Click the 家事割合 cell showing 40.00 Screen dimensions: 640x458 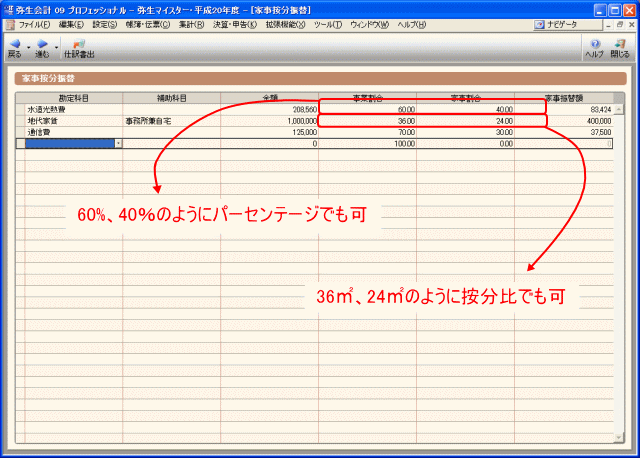point(466,109)
